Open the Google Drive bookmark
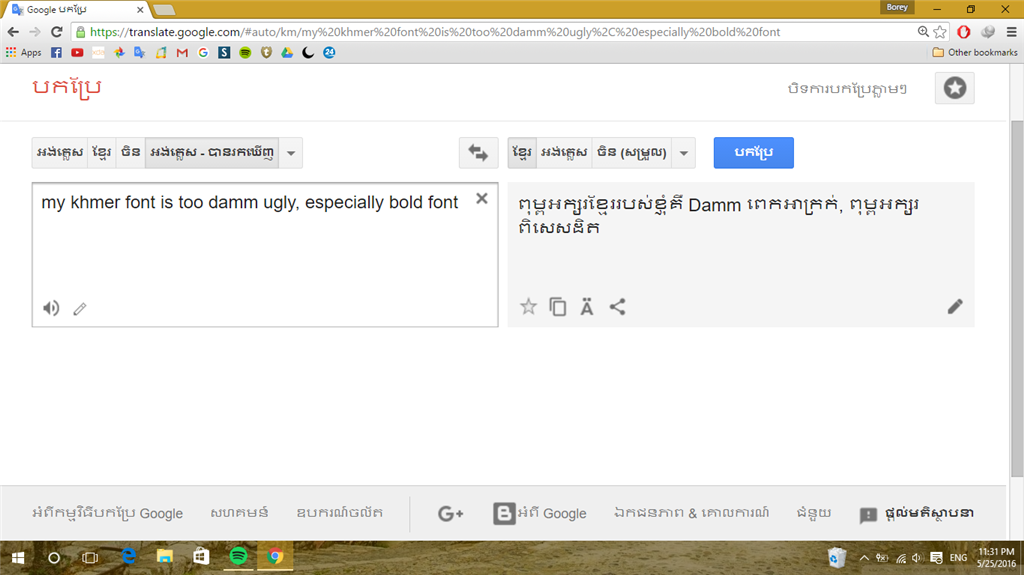1024x575 pixels. tap(287, 52)
